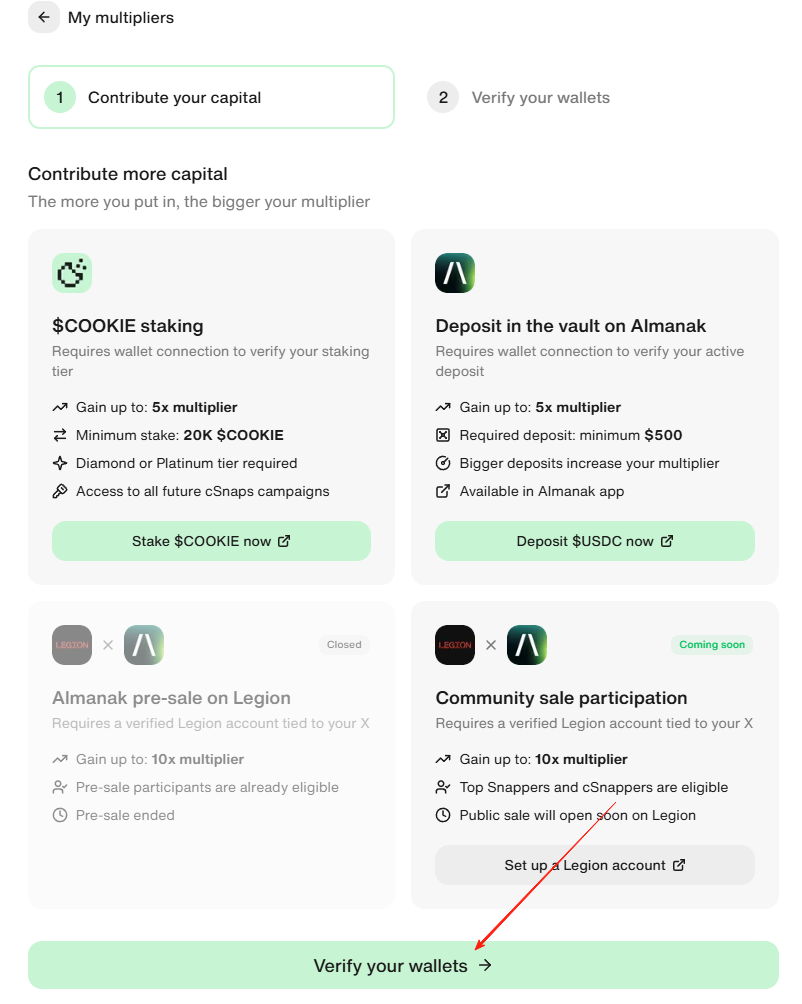802x1004 pixels.
Task: Select the Contribute your capital step
Action: click(x=211, y=97)
